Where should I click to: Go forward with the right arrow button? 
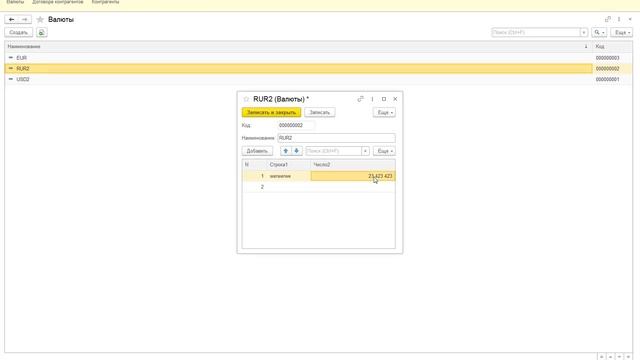[x=24, y=19]
